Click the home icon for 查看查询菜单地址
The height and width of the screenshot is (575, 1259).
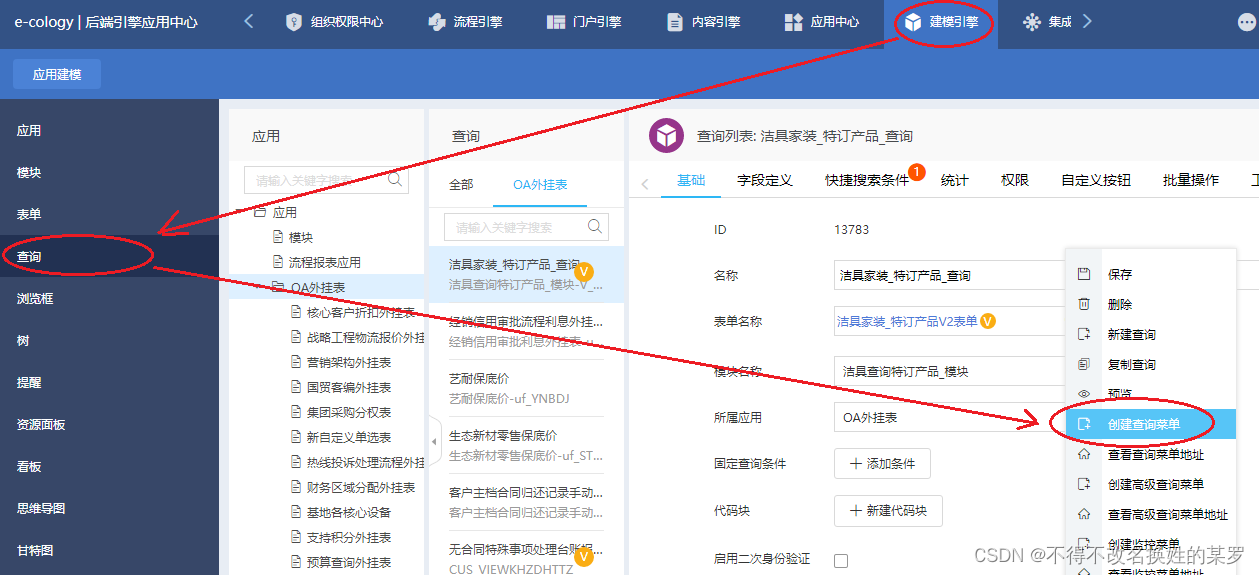[1084, 454]
